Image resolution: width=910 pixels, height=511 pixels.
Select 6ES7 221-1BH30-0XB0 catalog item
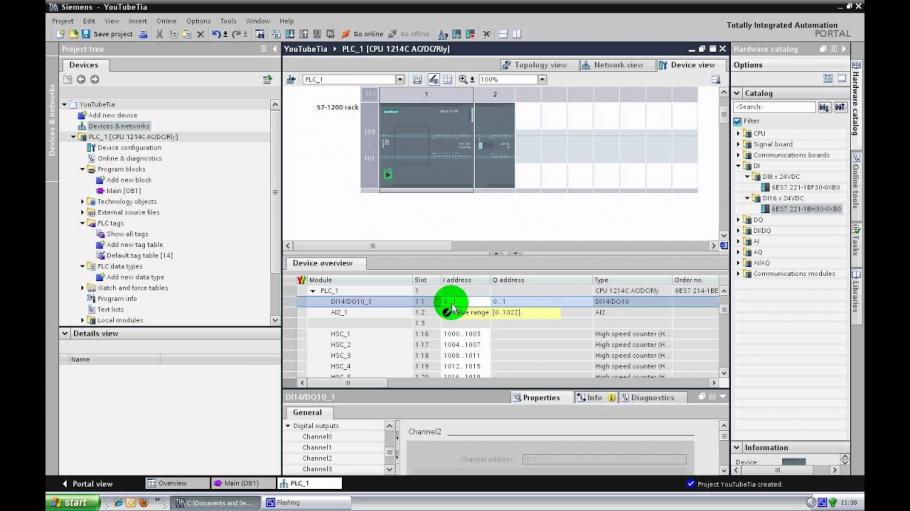tap(806, 209)
